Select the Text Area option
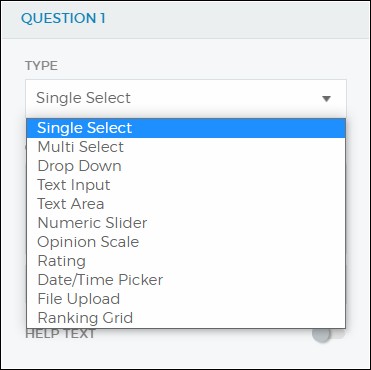The width and height of the screenshot is (371, 370). (x=186, y=204)
